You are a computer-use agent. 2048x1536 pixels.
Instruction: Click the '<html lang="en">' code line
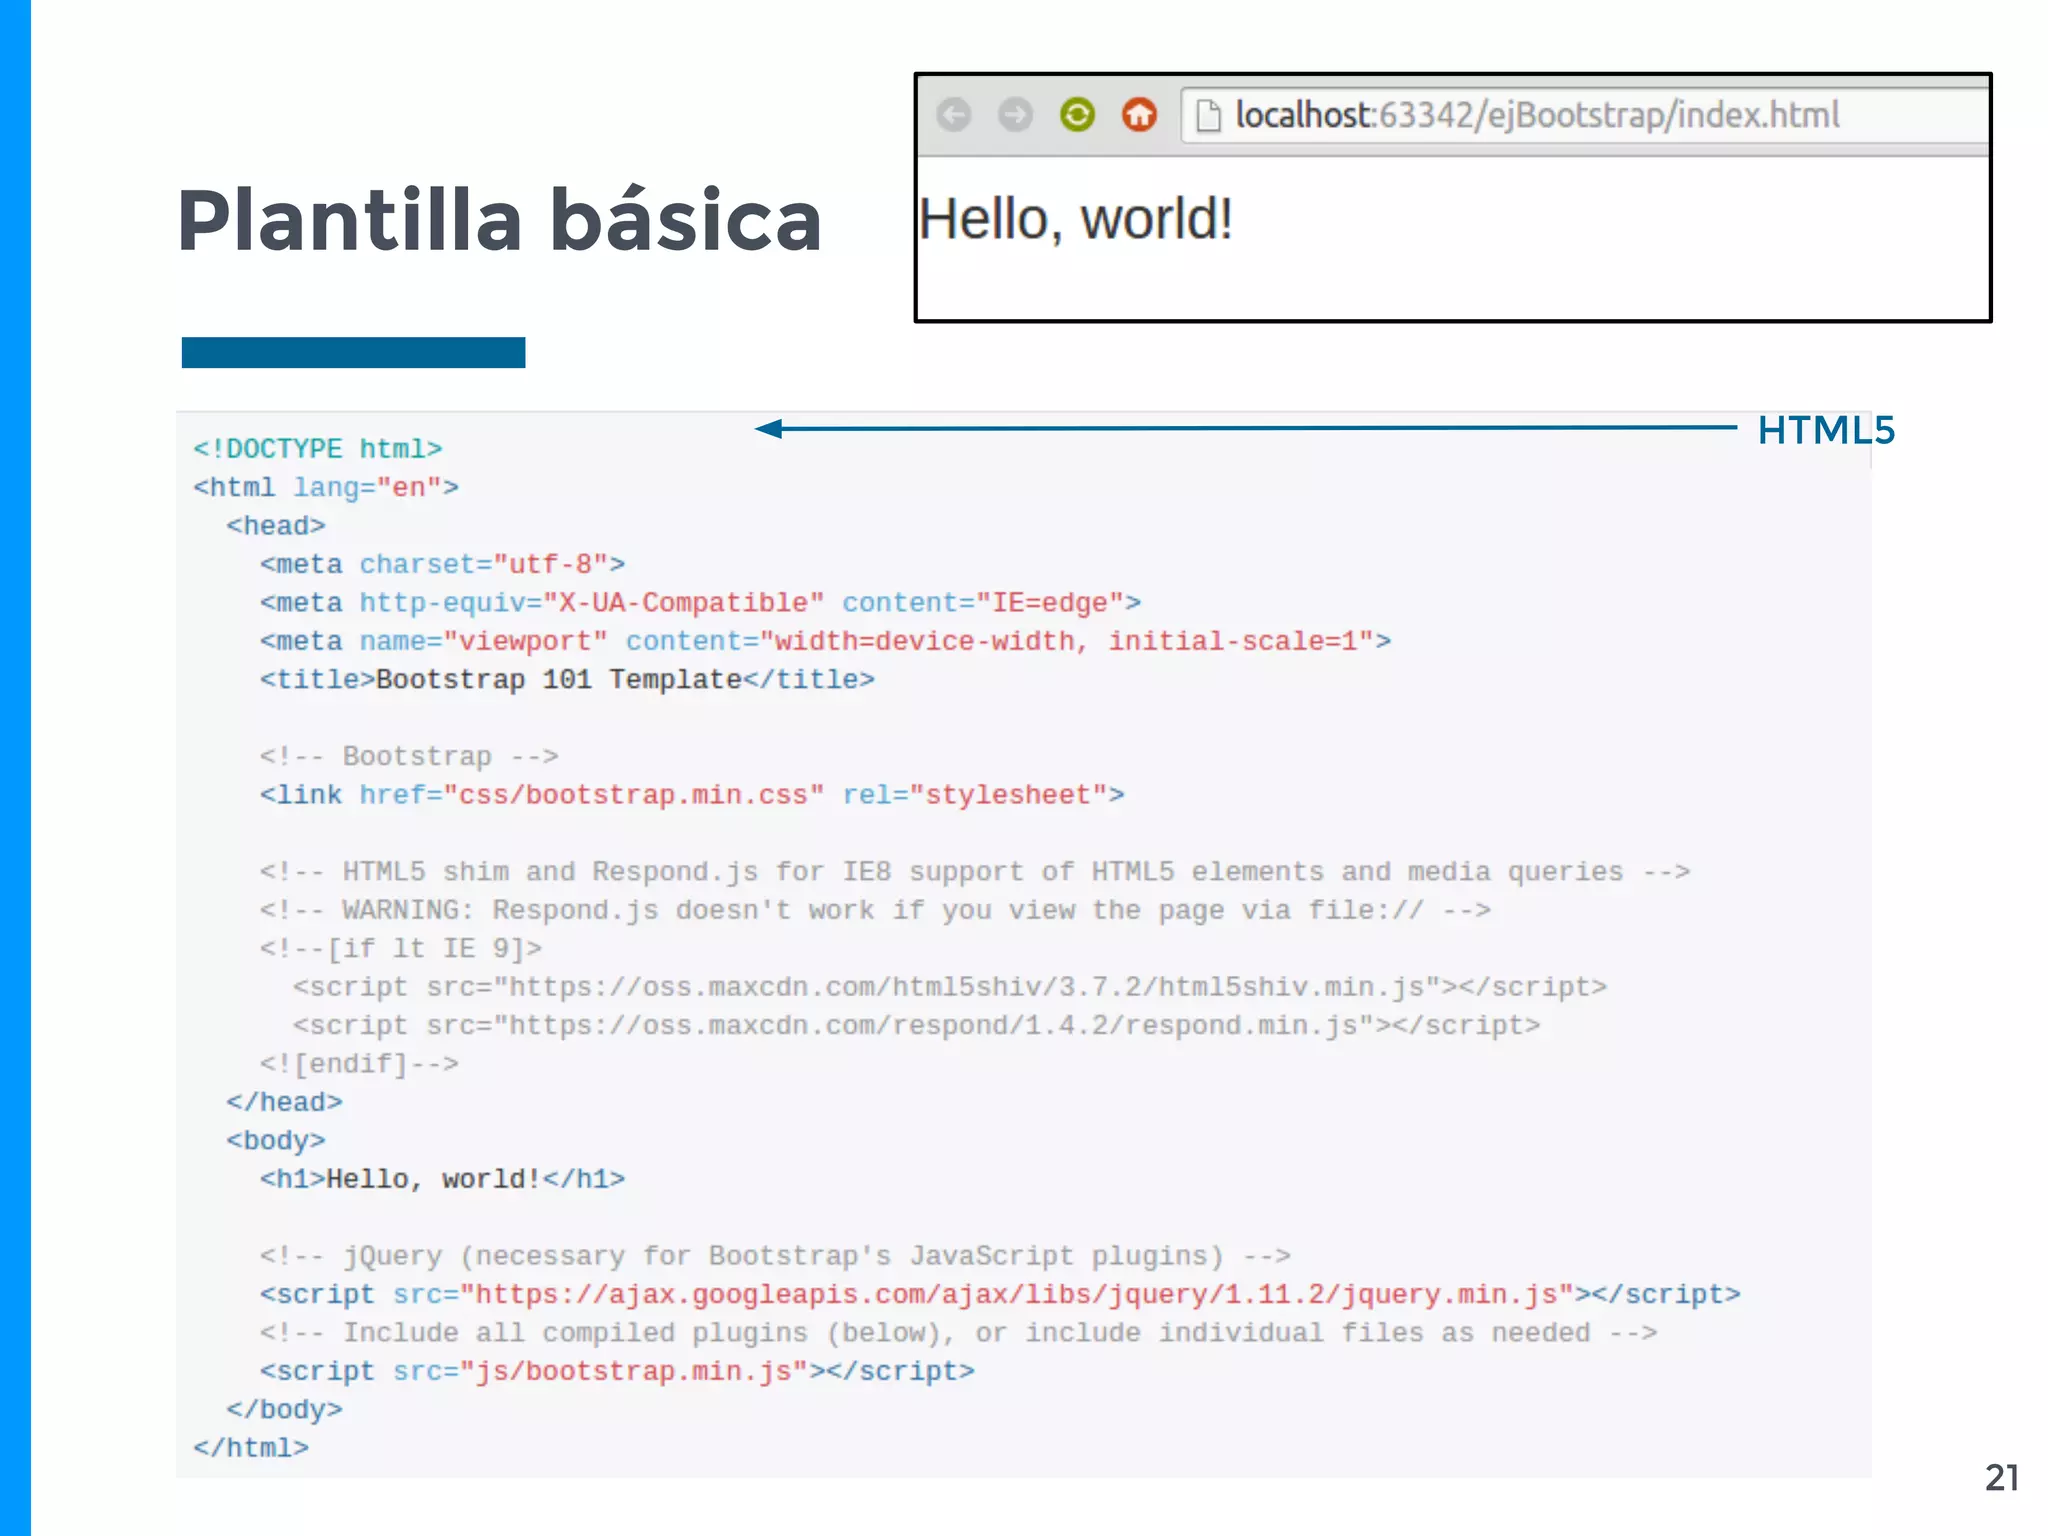pos(325,488)
